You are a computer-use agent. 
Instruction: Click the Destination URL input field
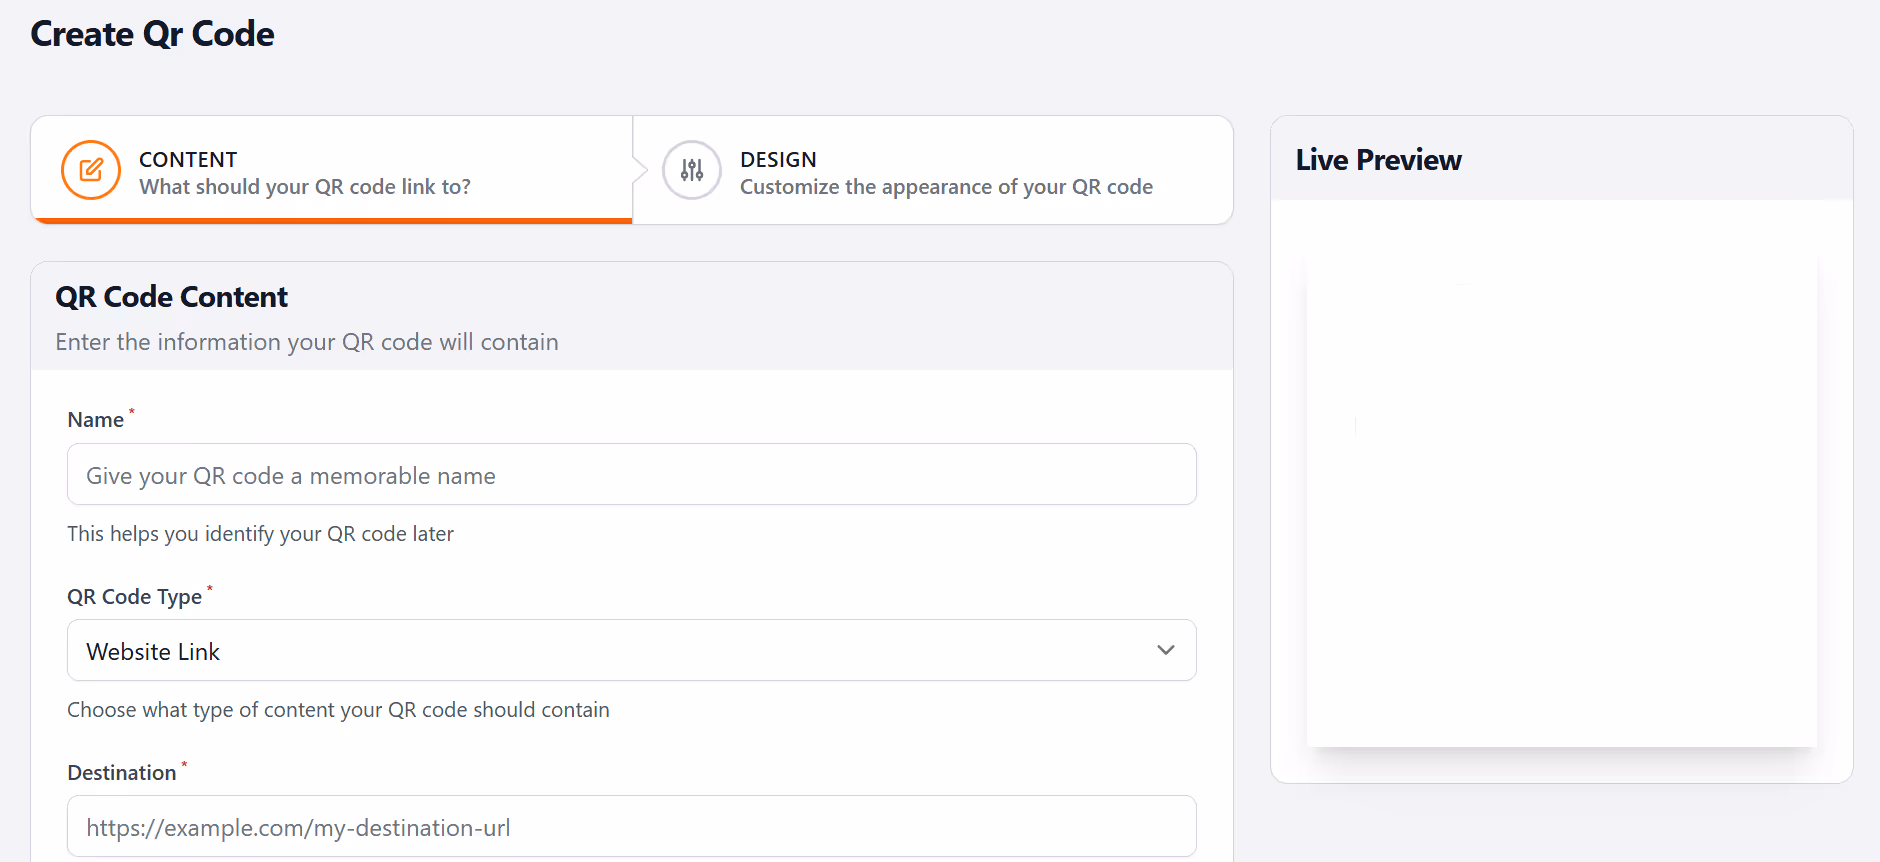point(630,826)
